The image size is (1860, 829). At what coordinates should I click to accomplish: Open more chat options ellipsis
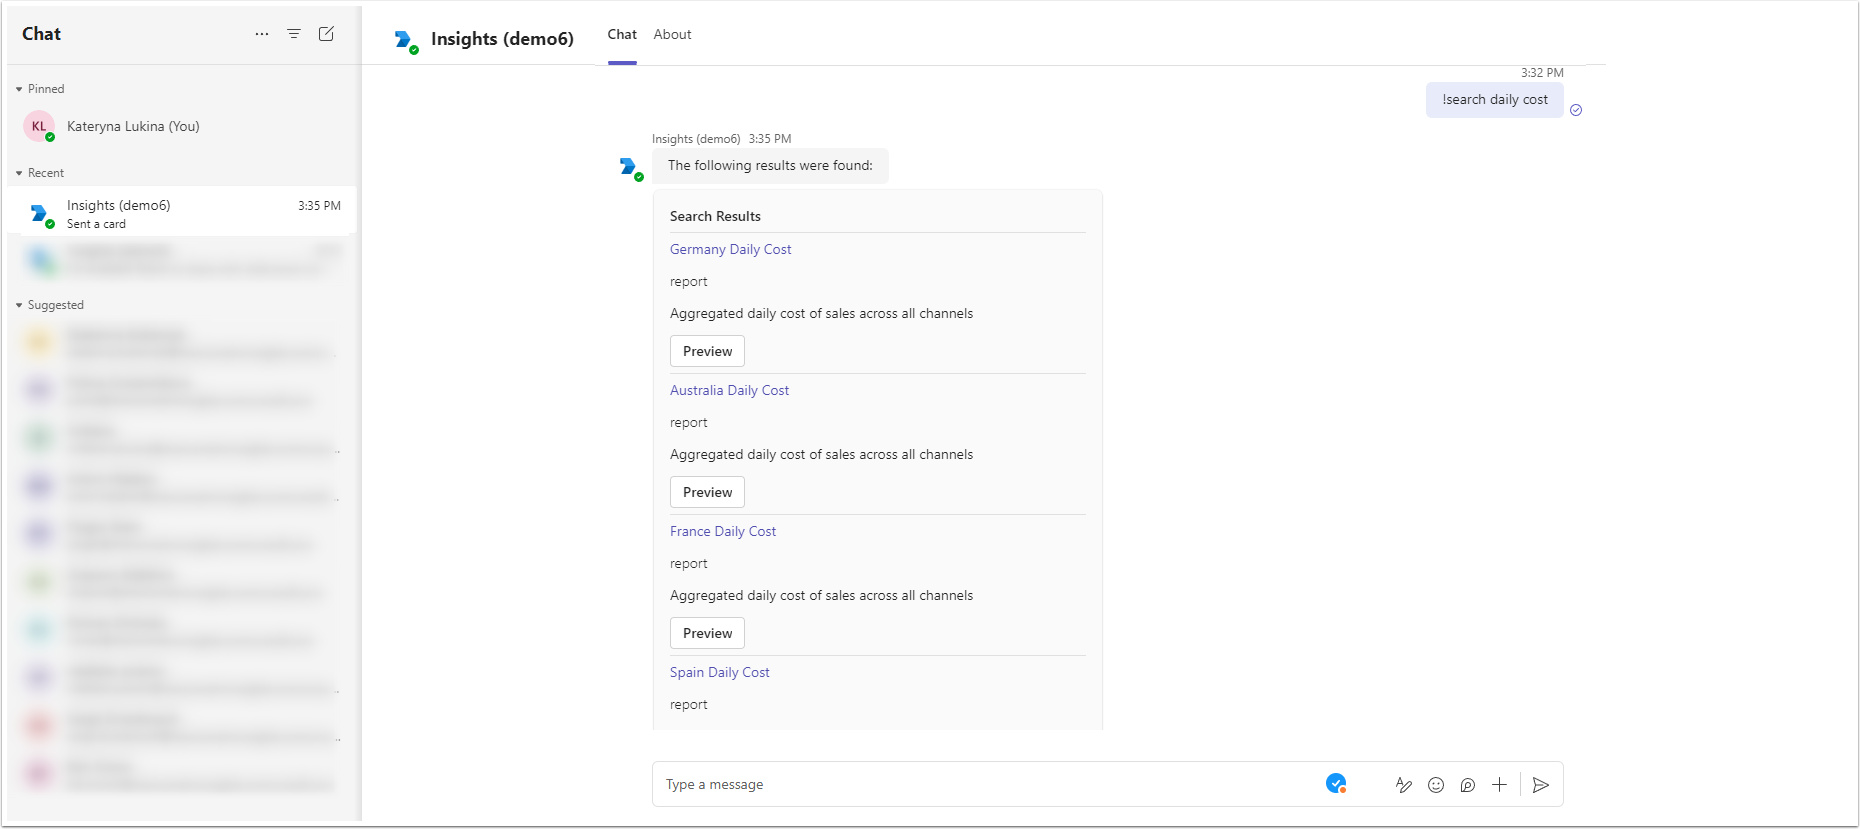click(x=262, y=34)
